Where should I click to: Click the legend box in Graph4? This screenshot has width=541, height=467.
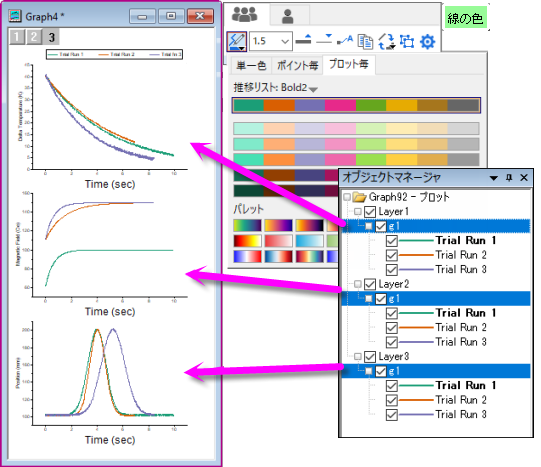114,54
